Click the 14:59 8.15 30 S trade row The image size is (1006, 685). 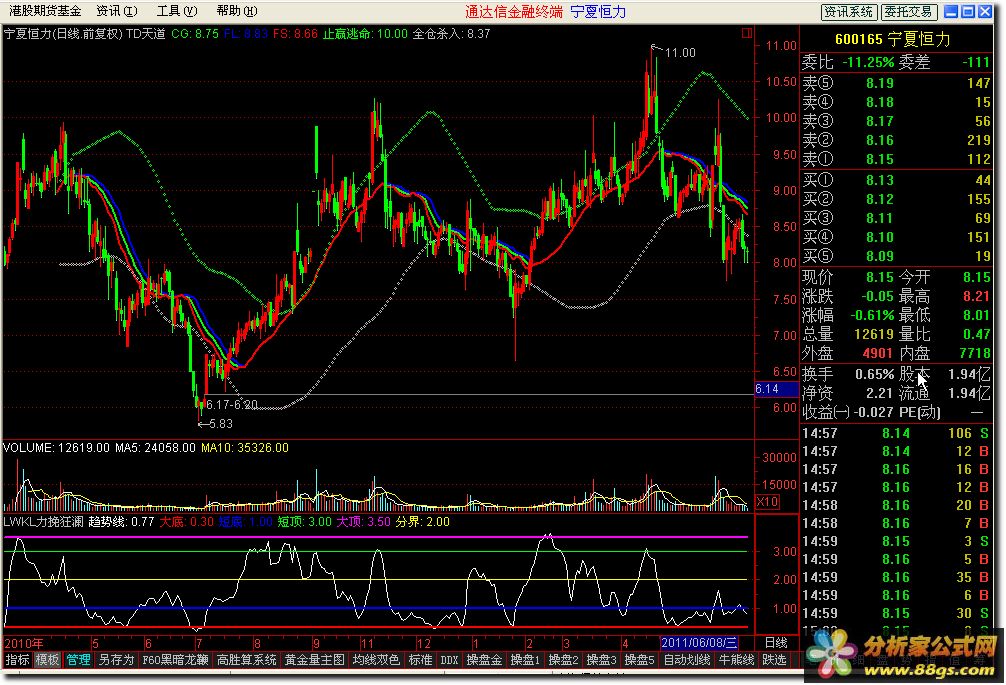click(x=896, y=613)
